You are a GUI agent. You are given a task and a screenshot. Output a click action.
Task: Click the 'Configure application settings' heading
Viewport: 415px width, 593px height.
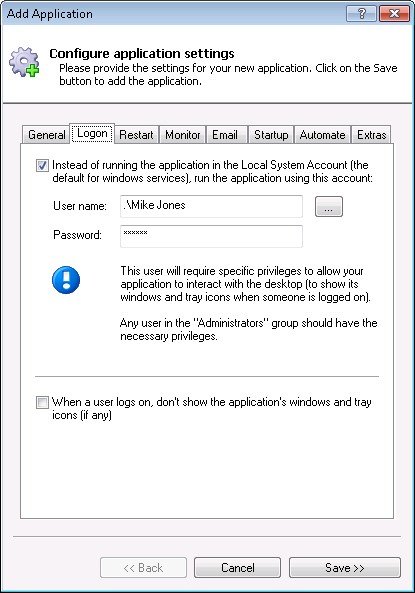pos(142,53)
